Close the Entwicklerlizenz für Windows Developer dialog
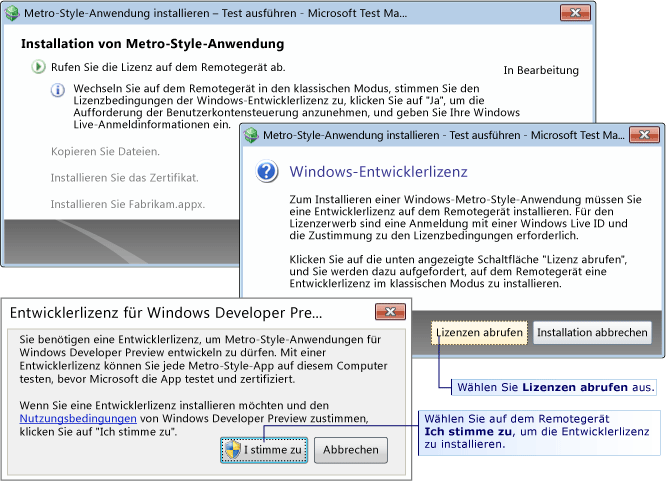 tap(390, 312)
